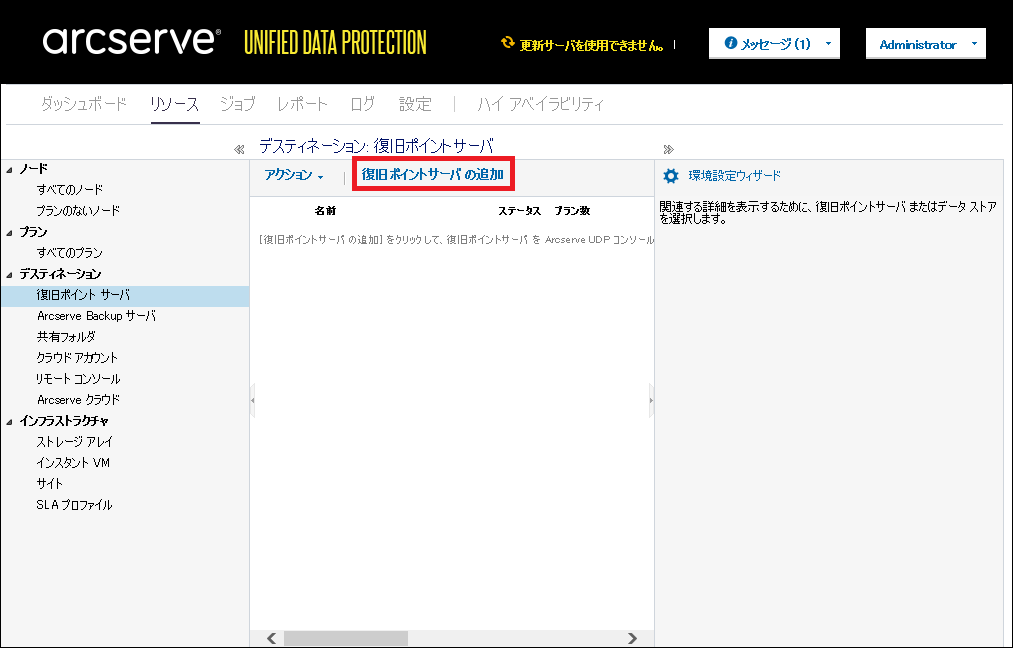This screenshot has width=1013, height=648.
Task: Select 共有フォルダ tree item
Action: click(x=66, y=337)
